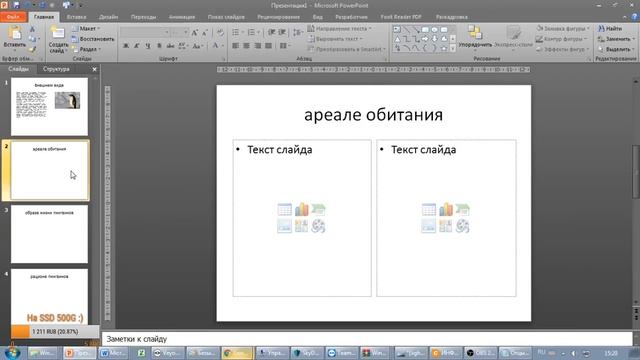Insert table icon in right placeholder
Viewport: 640px width, 360px height.
(429, 210)
